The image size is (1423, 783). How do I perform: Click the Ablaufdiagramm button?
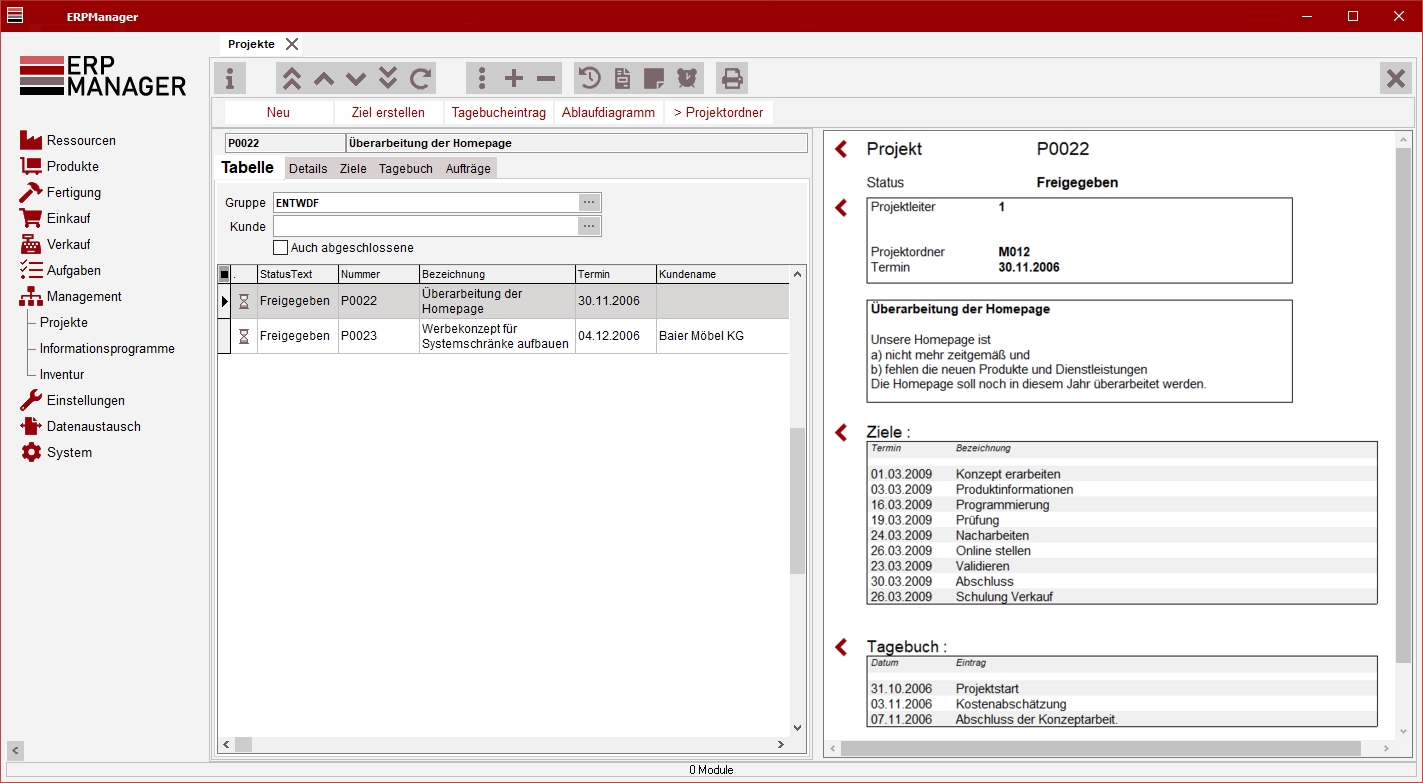coord(608,113)
